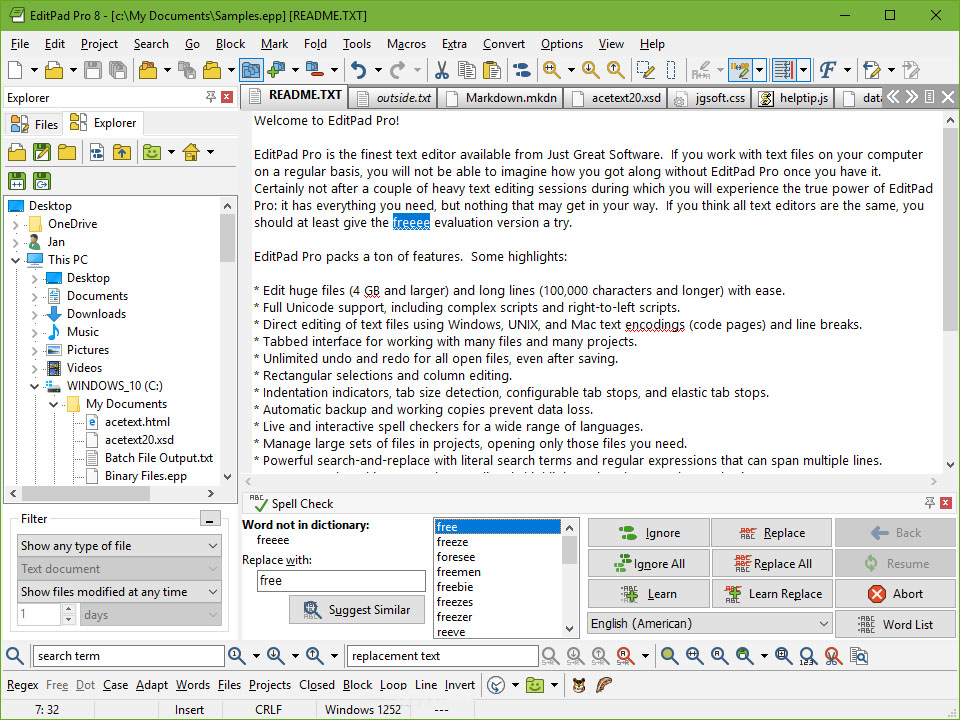Switch to the helptip.js tab
960x720 pixels.
[x=793, y=97]
